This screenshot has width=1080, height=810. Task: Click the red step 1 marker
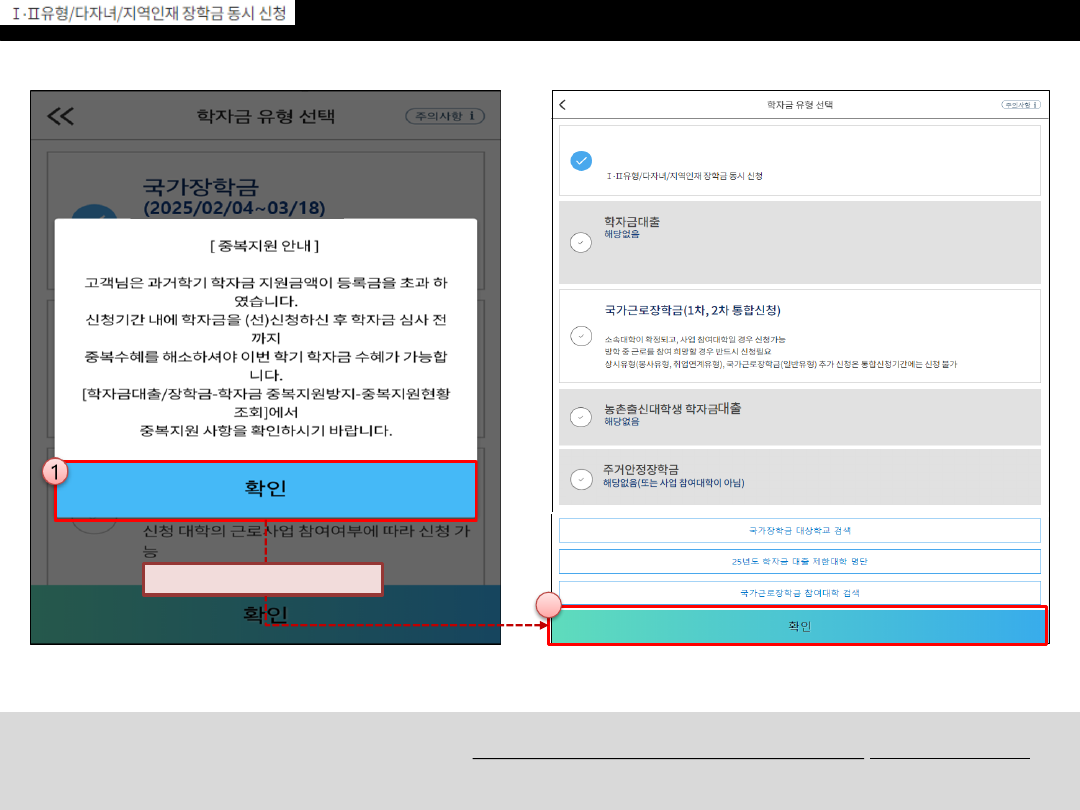(59, 472)
